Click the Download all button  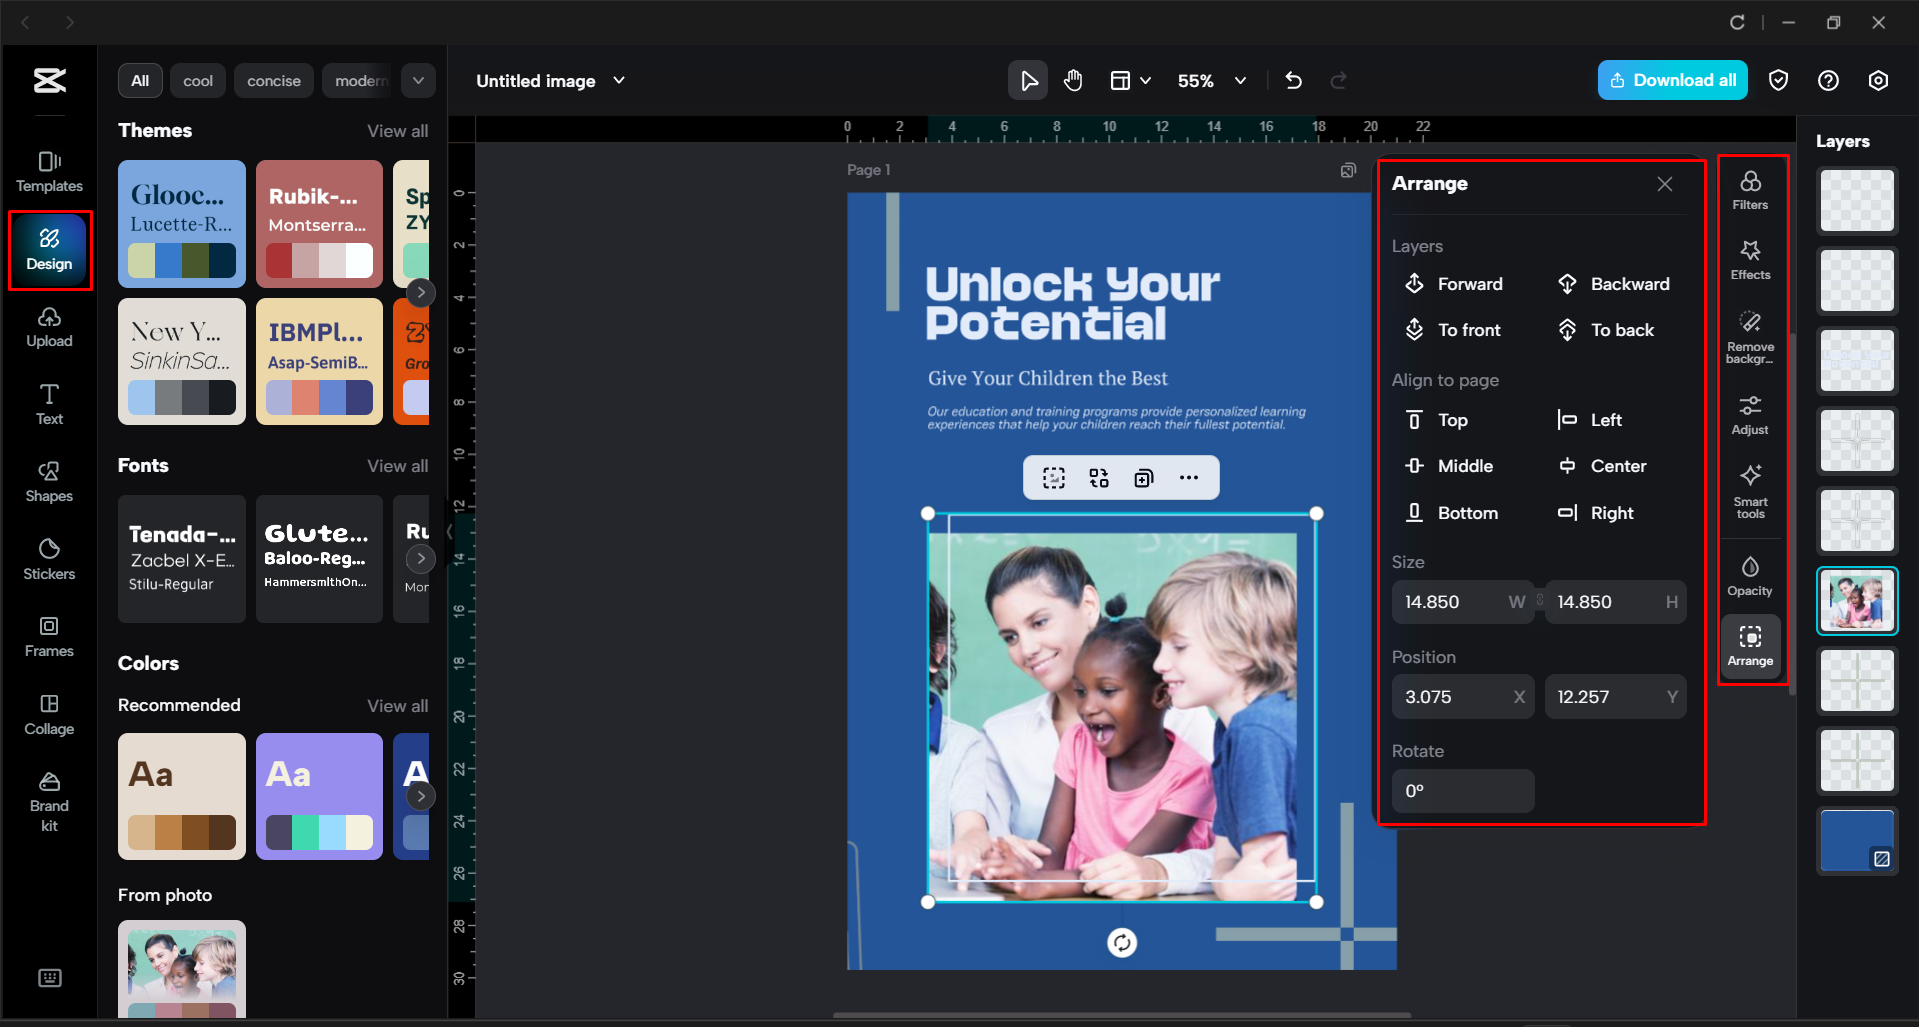click(x=1672, y=80)
